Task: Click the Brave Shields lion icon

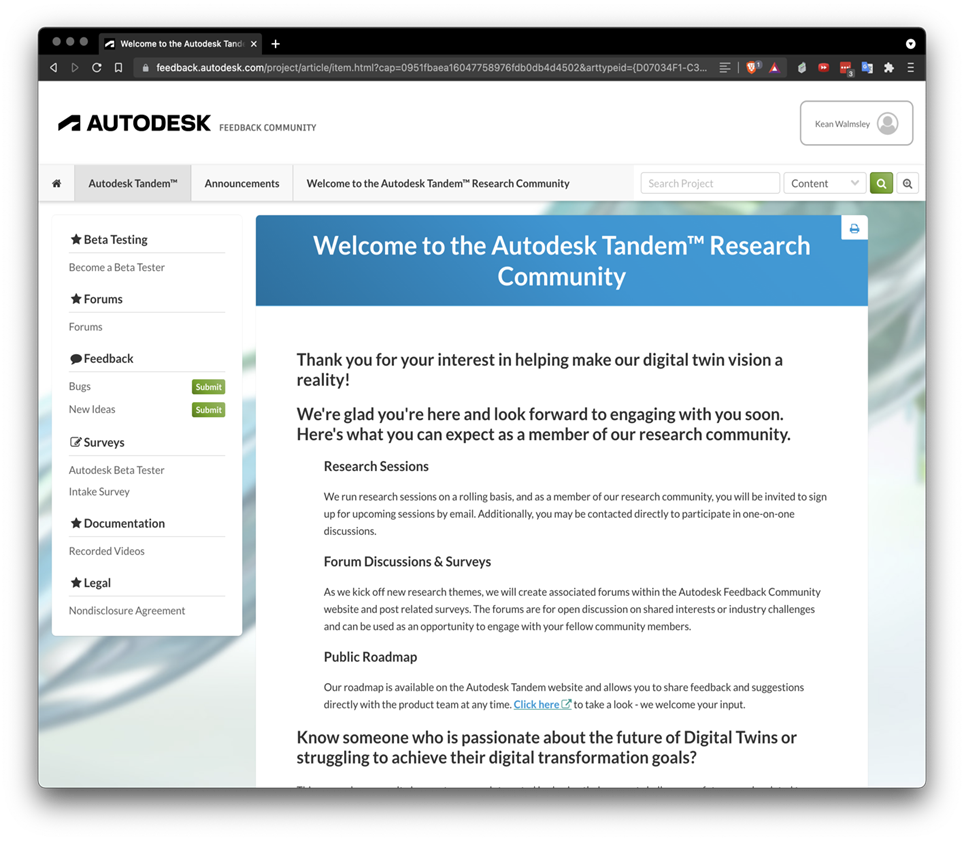Action: (752, 68)
